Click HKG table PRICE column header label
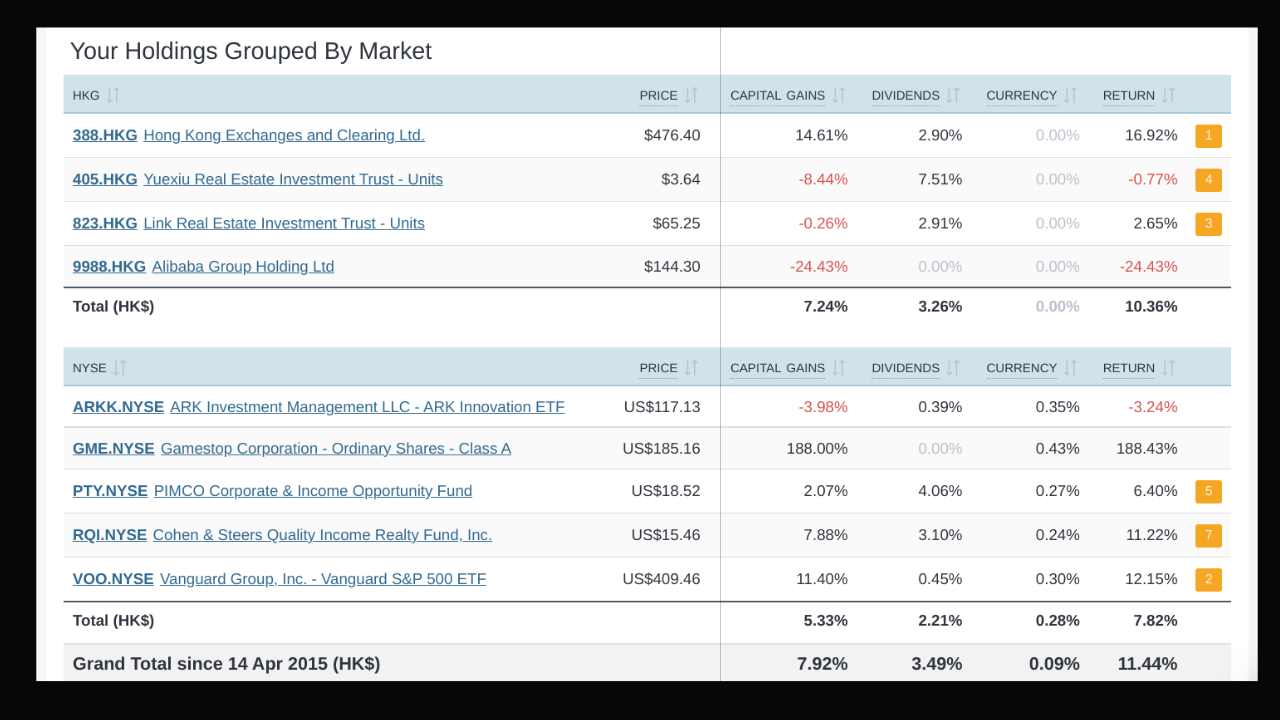The height and width of the screenshot is (720, 1280). tap(659, 96)
